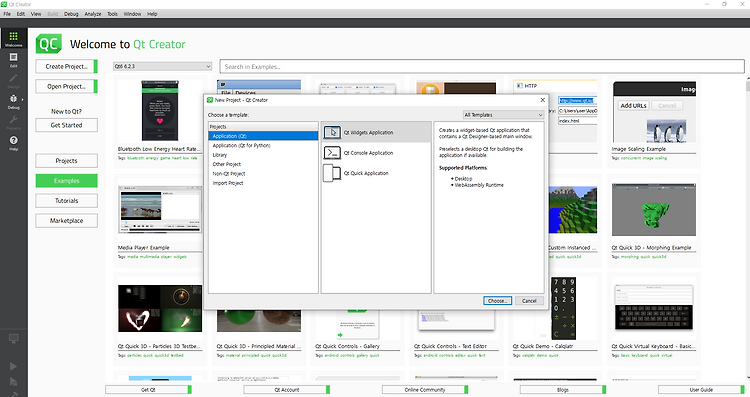Open Design mode in the sidebar
Image resolution: width=750 pixels, height=397 pixels.
pos(13,81)
